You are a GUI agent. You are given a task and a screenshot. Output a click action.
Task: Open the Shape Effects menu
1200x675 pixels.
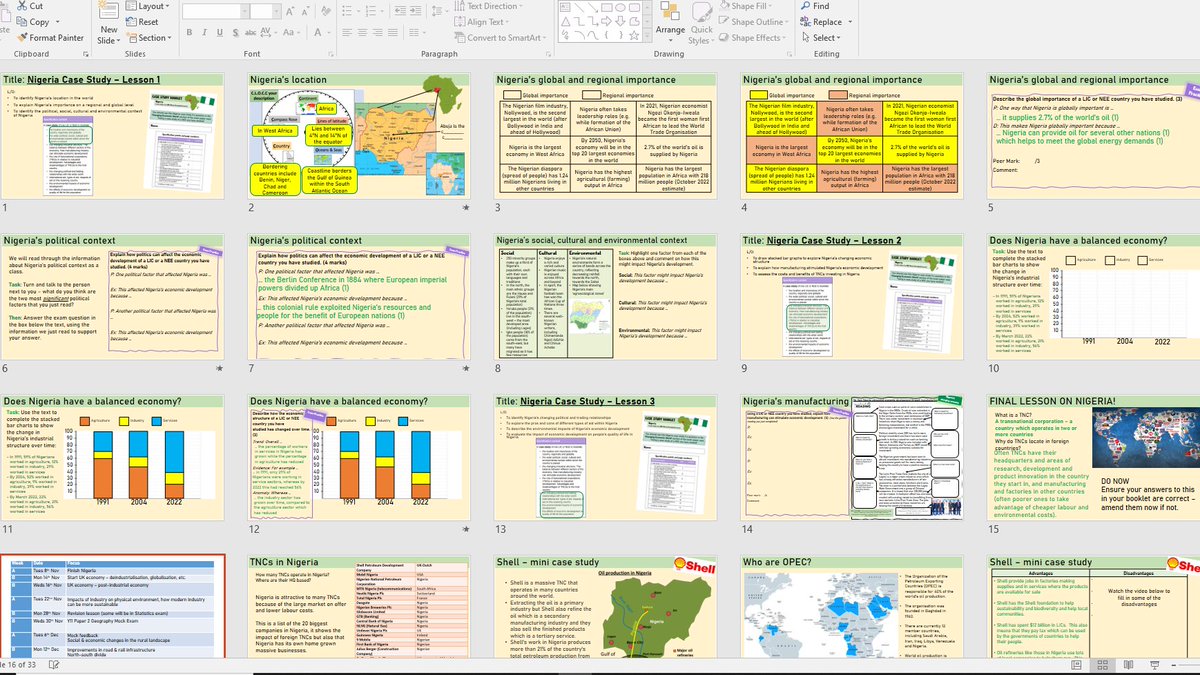point(754,38)
